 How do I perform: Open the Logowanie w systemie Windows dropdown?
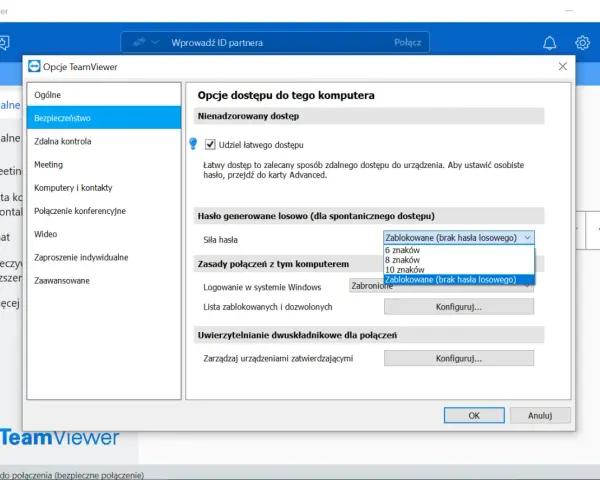coord(441,286)
